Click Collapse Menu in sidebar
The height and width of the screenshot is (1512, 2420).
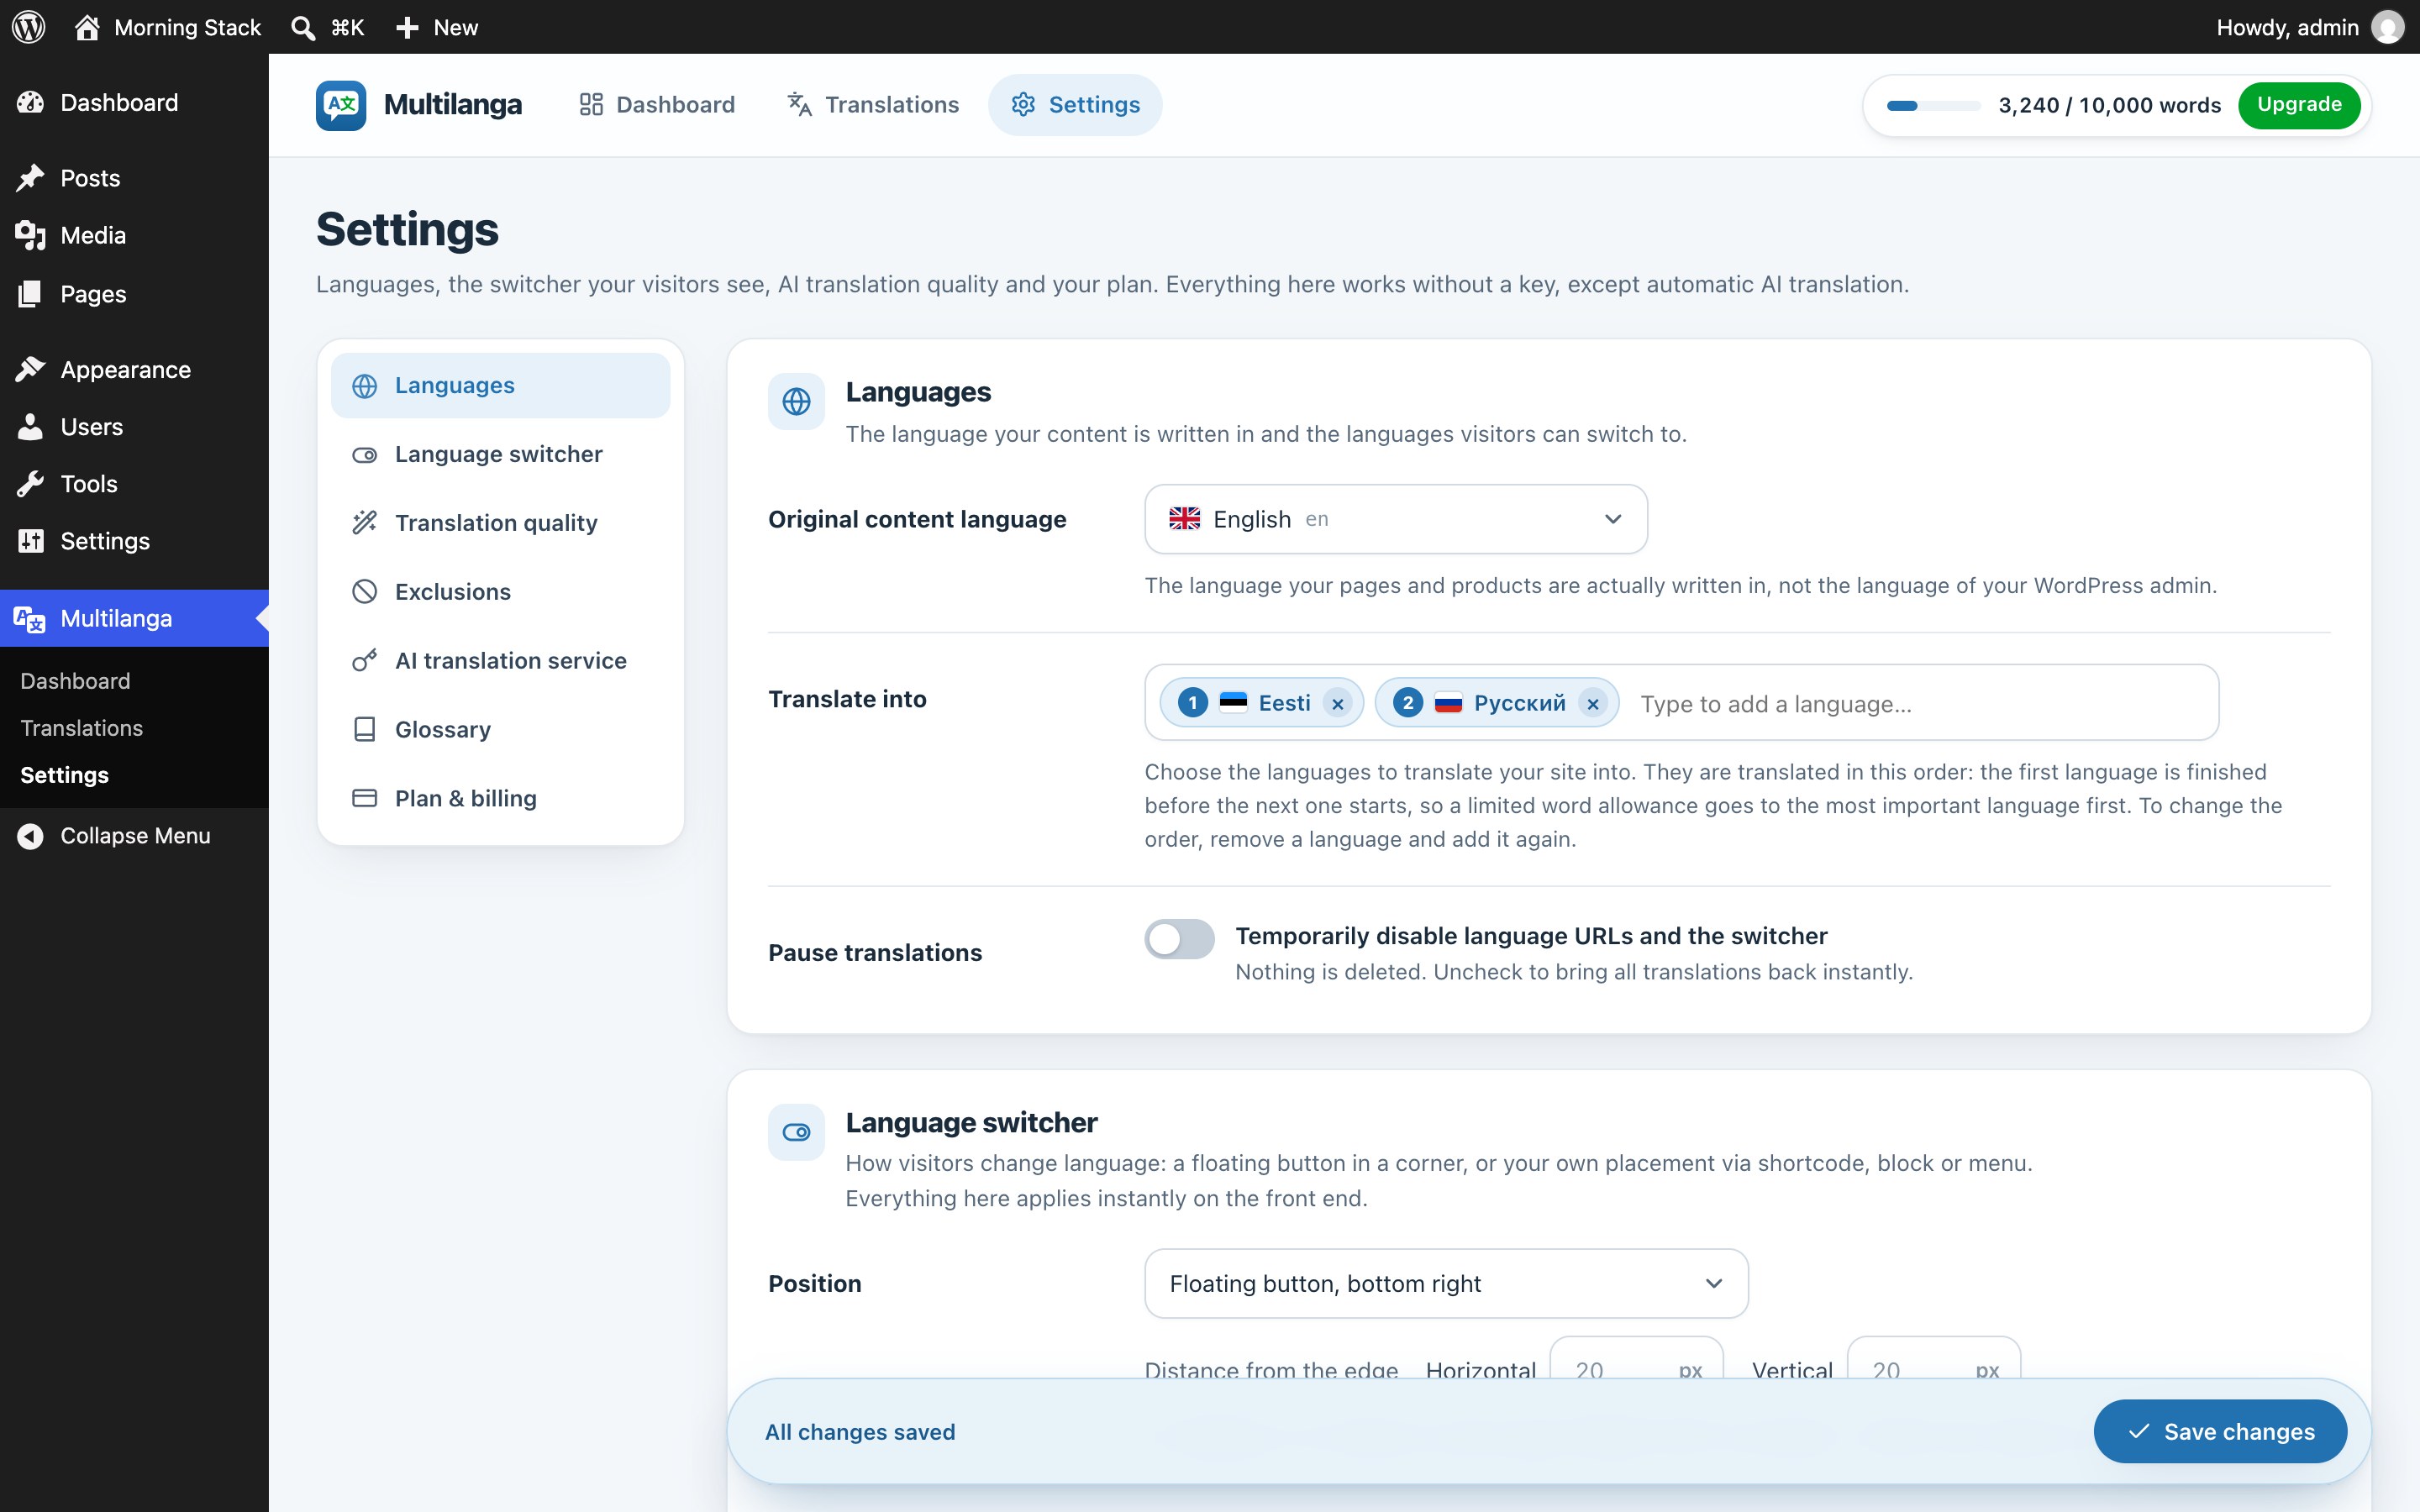(134, 836)
